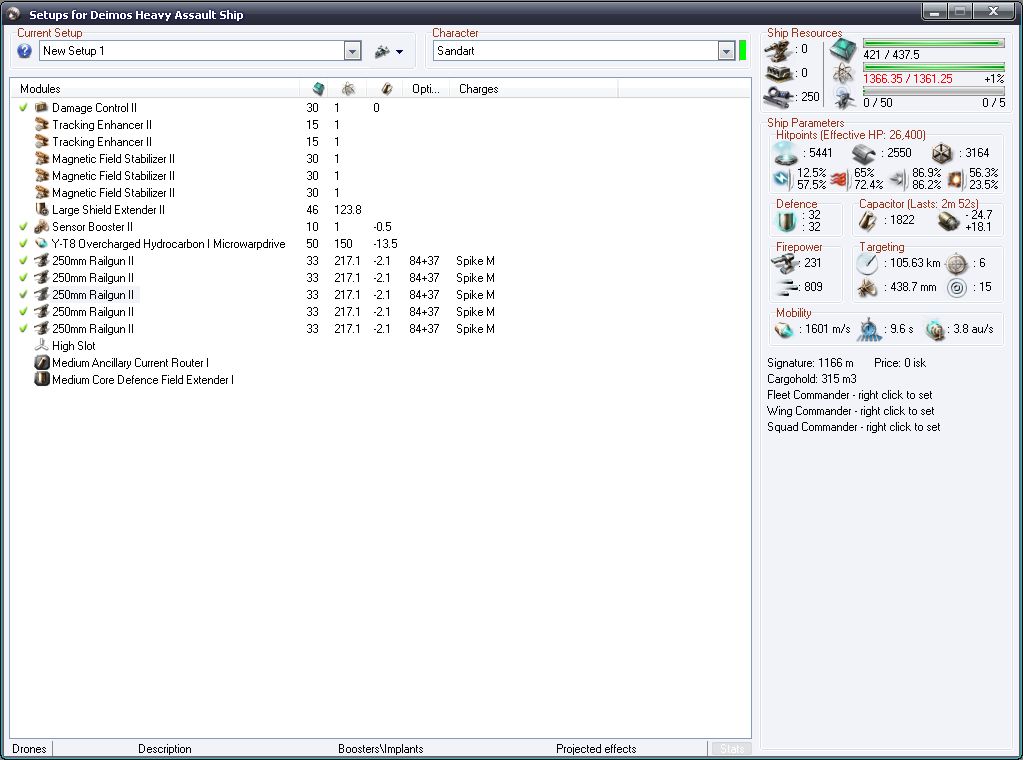Click the capacitor capacity icon showing 1822

868,220
